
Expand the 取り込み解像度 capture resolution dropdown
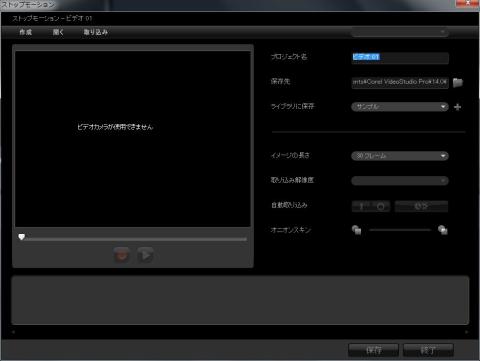click(400, 181)
